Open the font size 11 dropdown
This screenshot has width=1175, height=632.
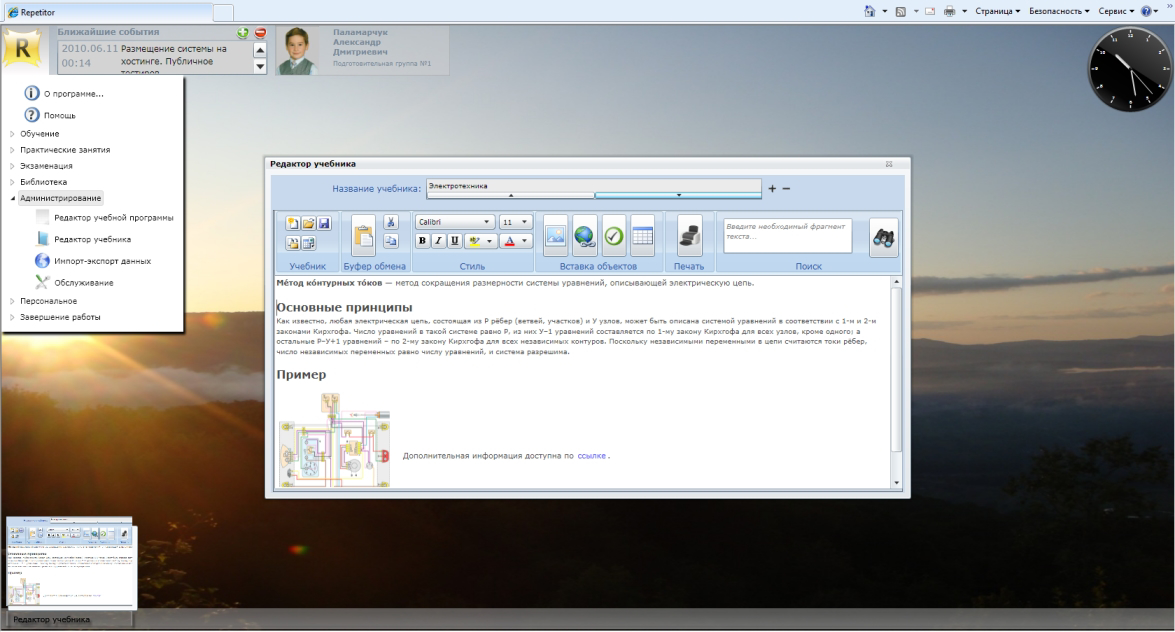[516, 222]
